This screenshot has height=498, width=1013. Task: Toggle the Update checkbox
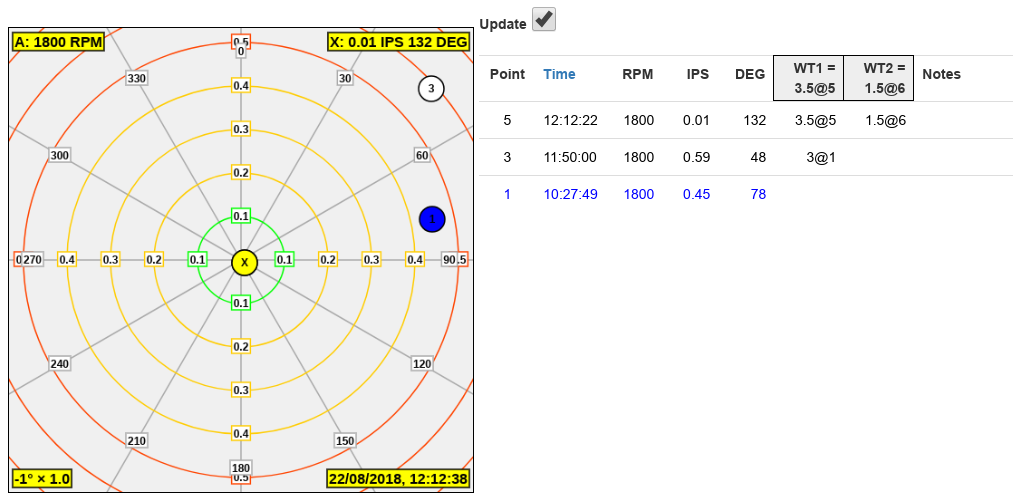point(544,20)
